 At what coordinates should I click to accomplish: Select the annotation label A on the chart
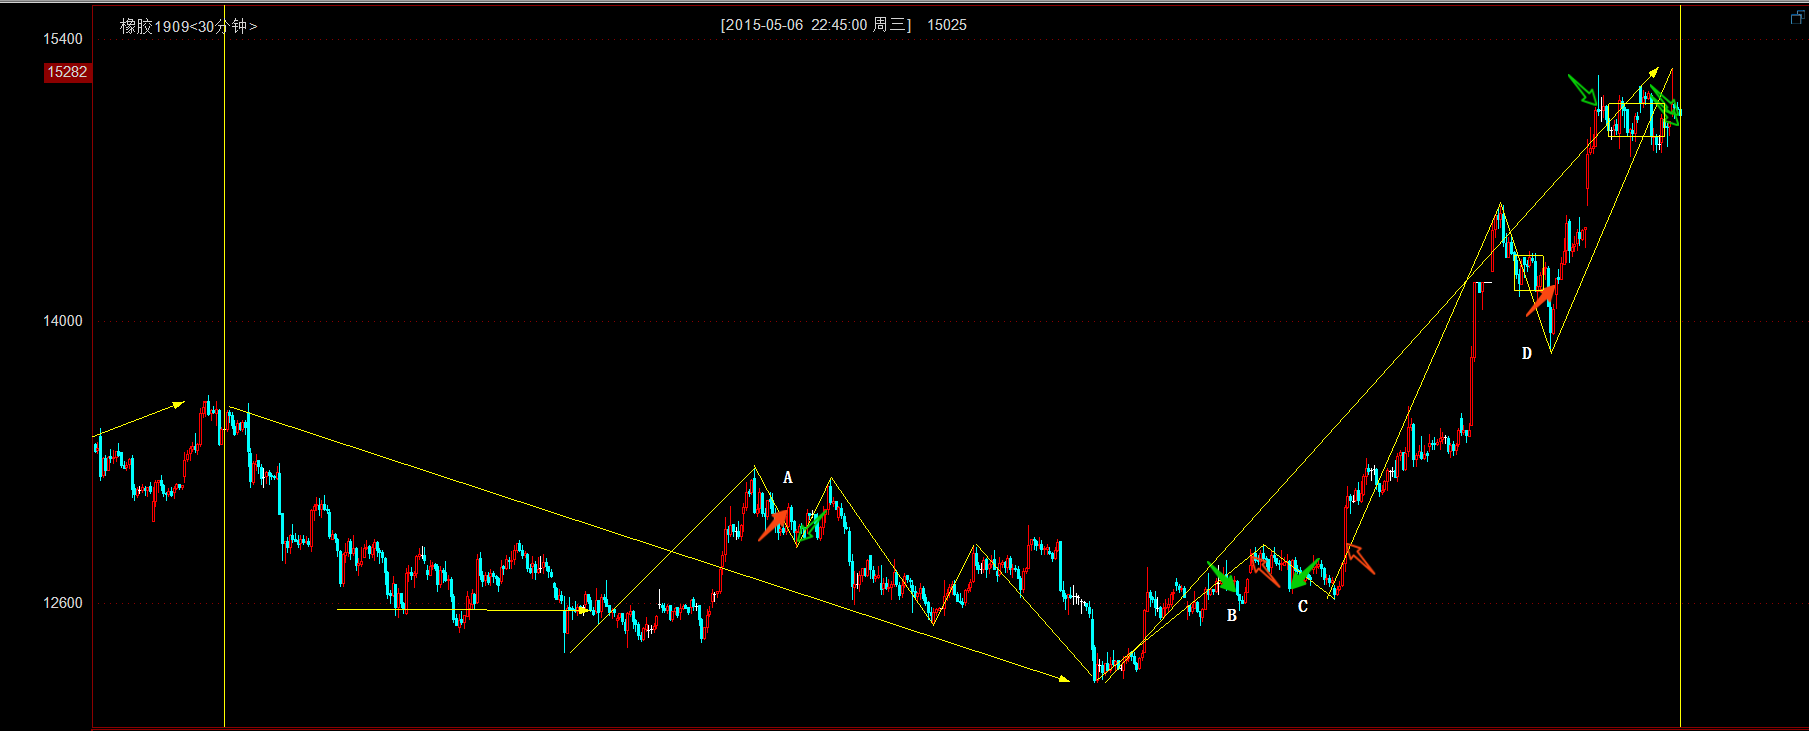pyautogui.click(x=788, y=478)
